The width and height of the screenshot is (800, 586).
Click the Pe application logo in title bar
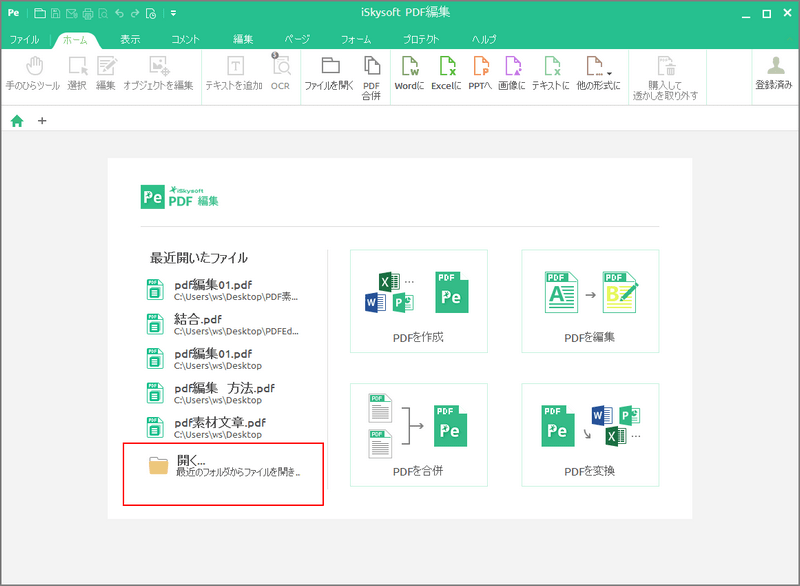pyautogui.click(x=14, y=13)
